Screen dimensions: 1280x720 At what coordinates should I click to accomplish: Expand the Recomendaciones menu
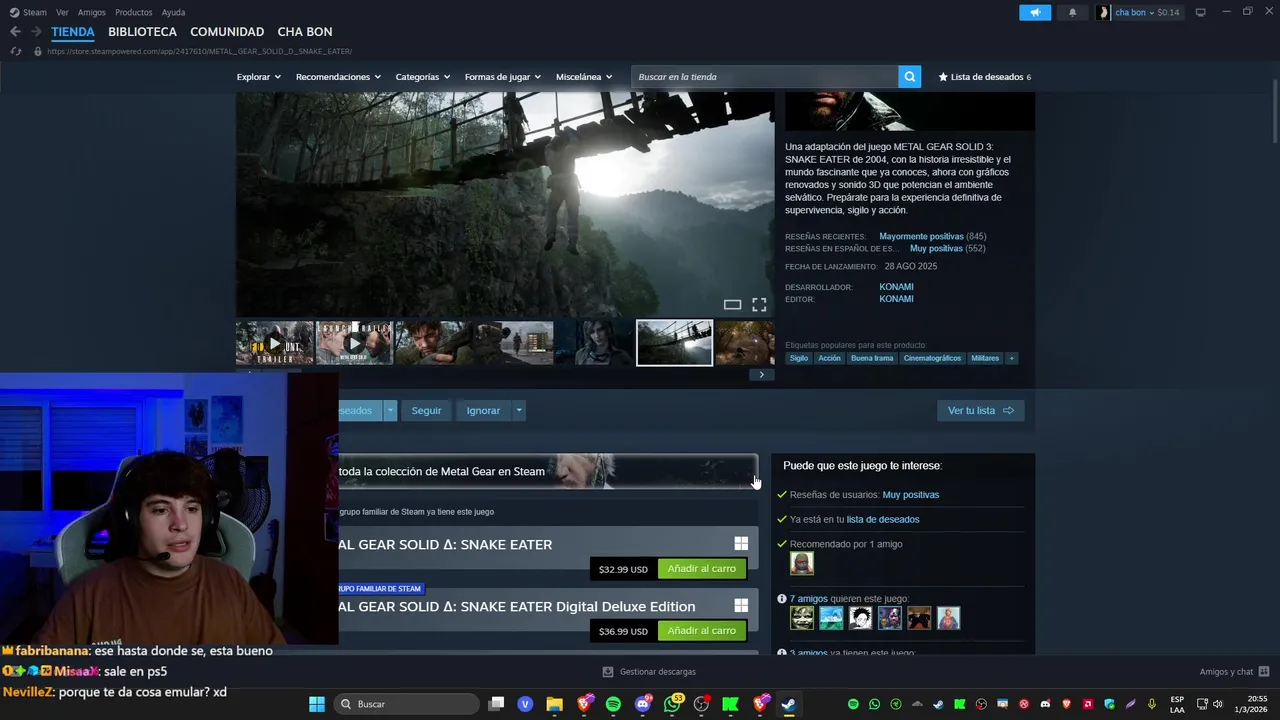(339, 77)
